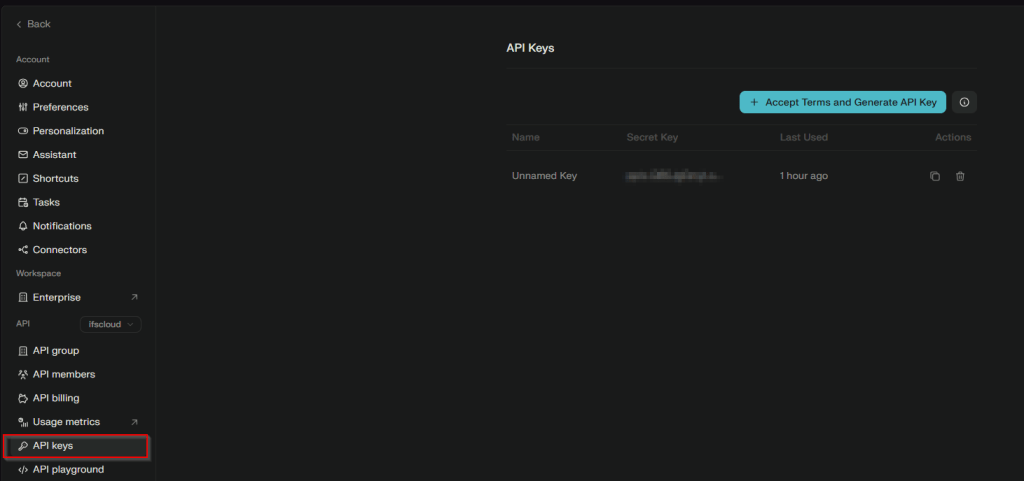Click the info icon beside Generate API Key
This screenshot has width=1024, height=481.
click(x=964, y=102)
